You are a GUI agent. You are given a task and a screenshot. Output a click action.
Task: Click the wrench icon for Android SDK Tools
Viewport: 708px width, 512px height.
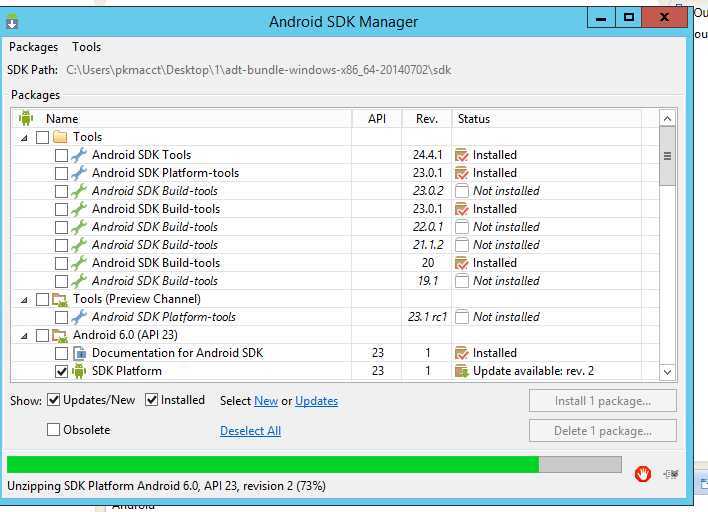[x=79, y=155]
